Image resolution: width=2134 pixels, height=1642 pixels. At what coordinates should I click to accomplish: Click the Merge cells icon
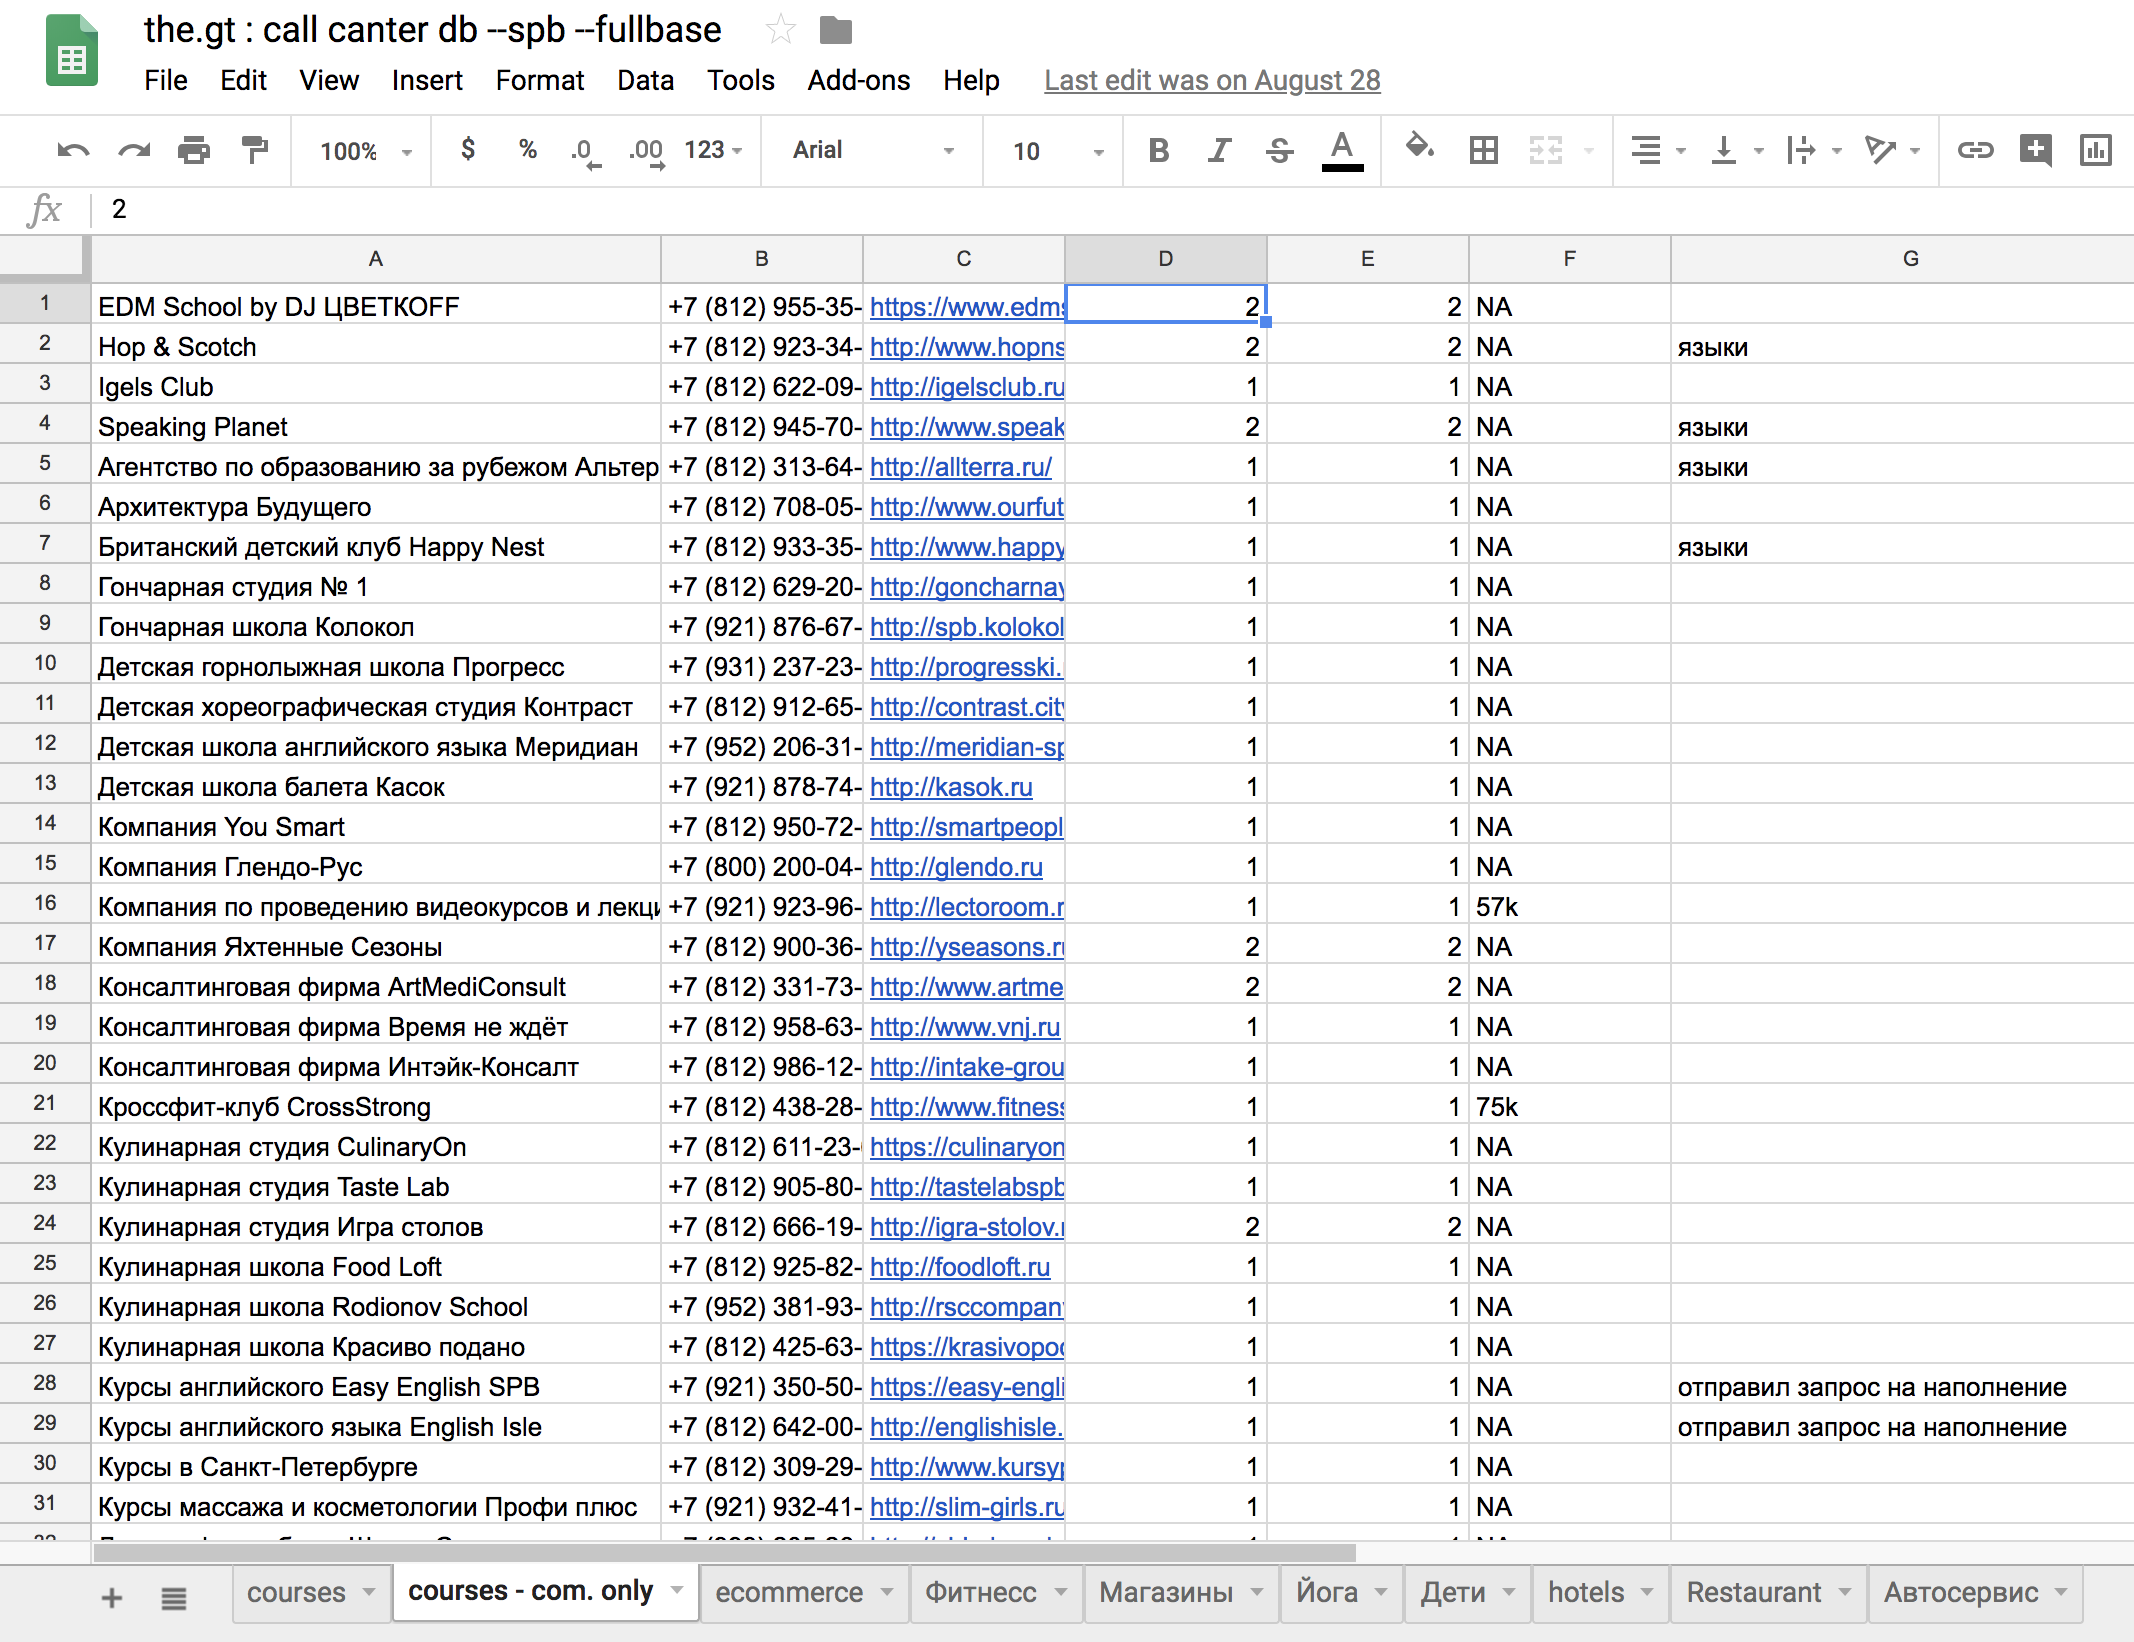(x=1546, y=151)
